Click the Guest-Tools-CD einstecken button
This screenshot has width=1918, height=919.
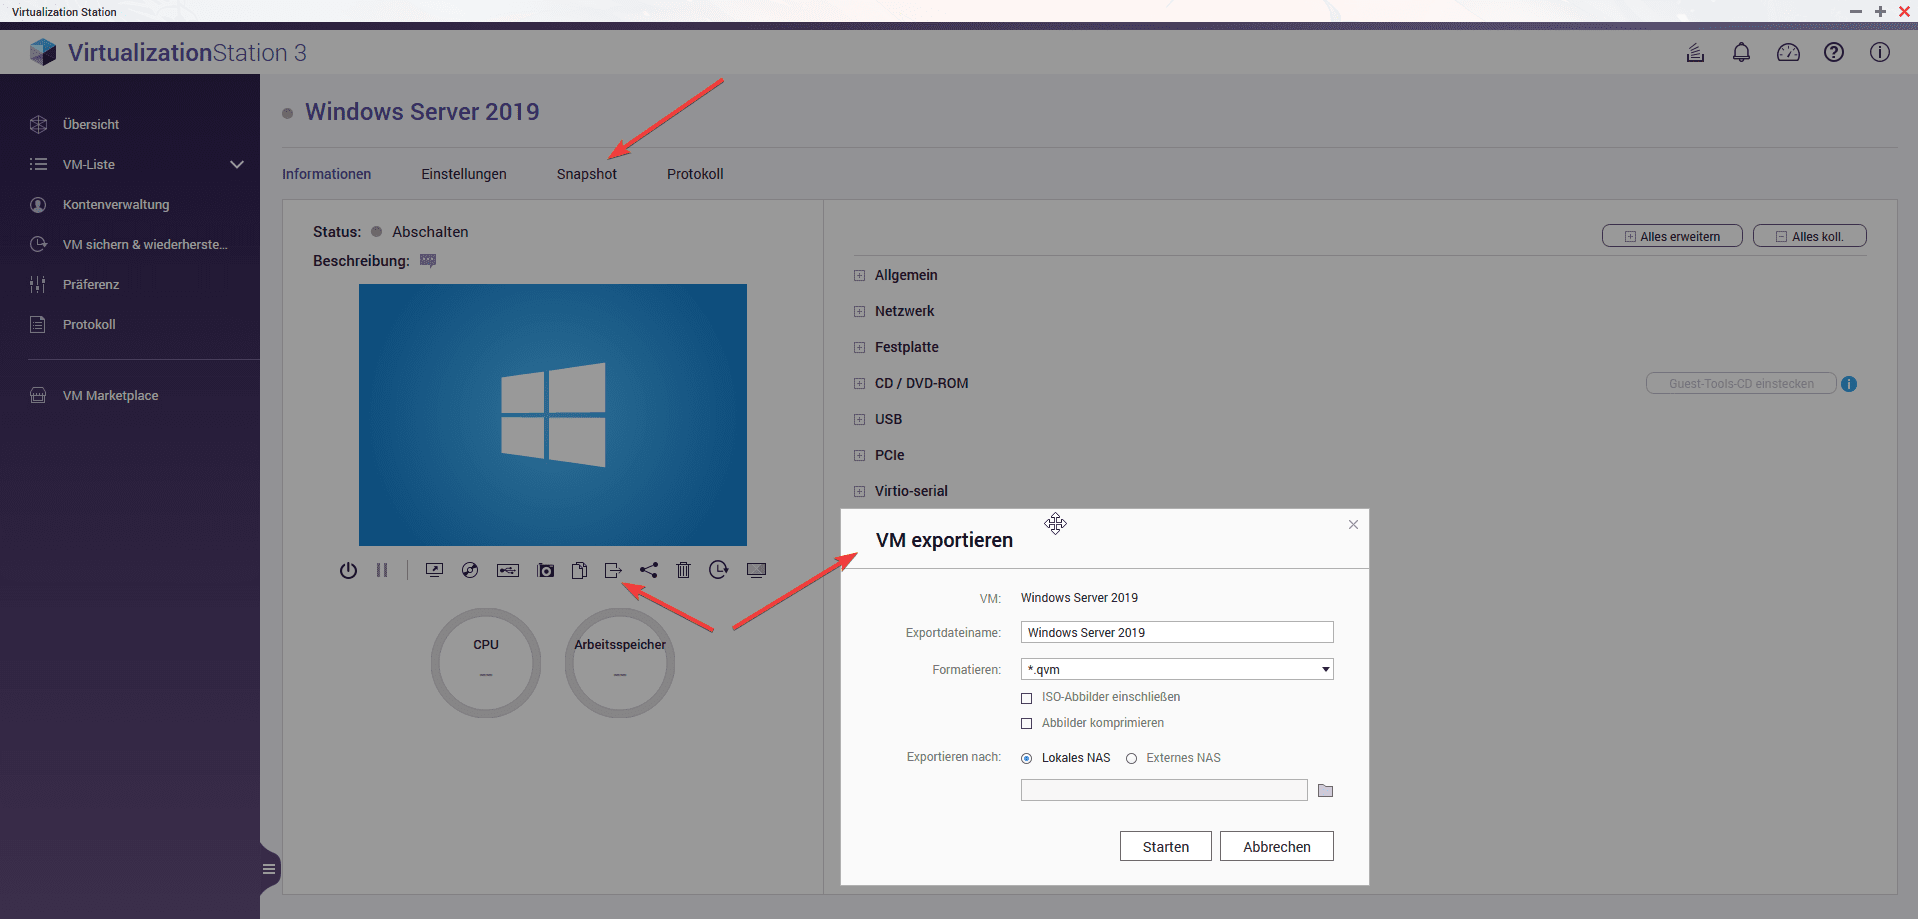click(1741, 384)
